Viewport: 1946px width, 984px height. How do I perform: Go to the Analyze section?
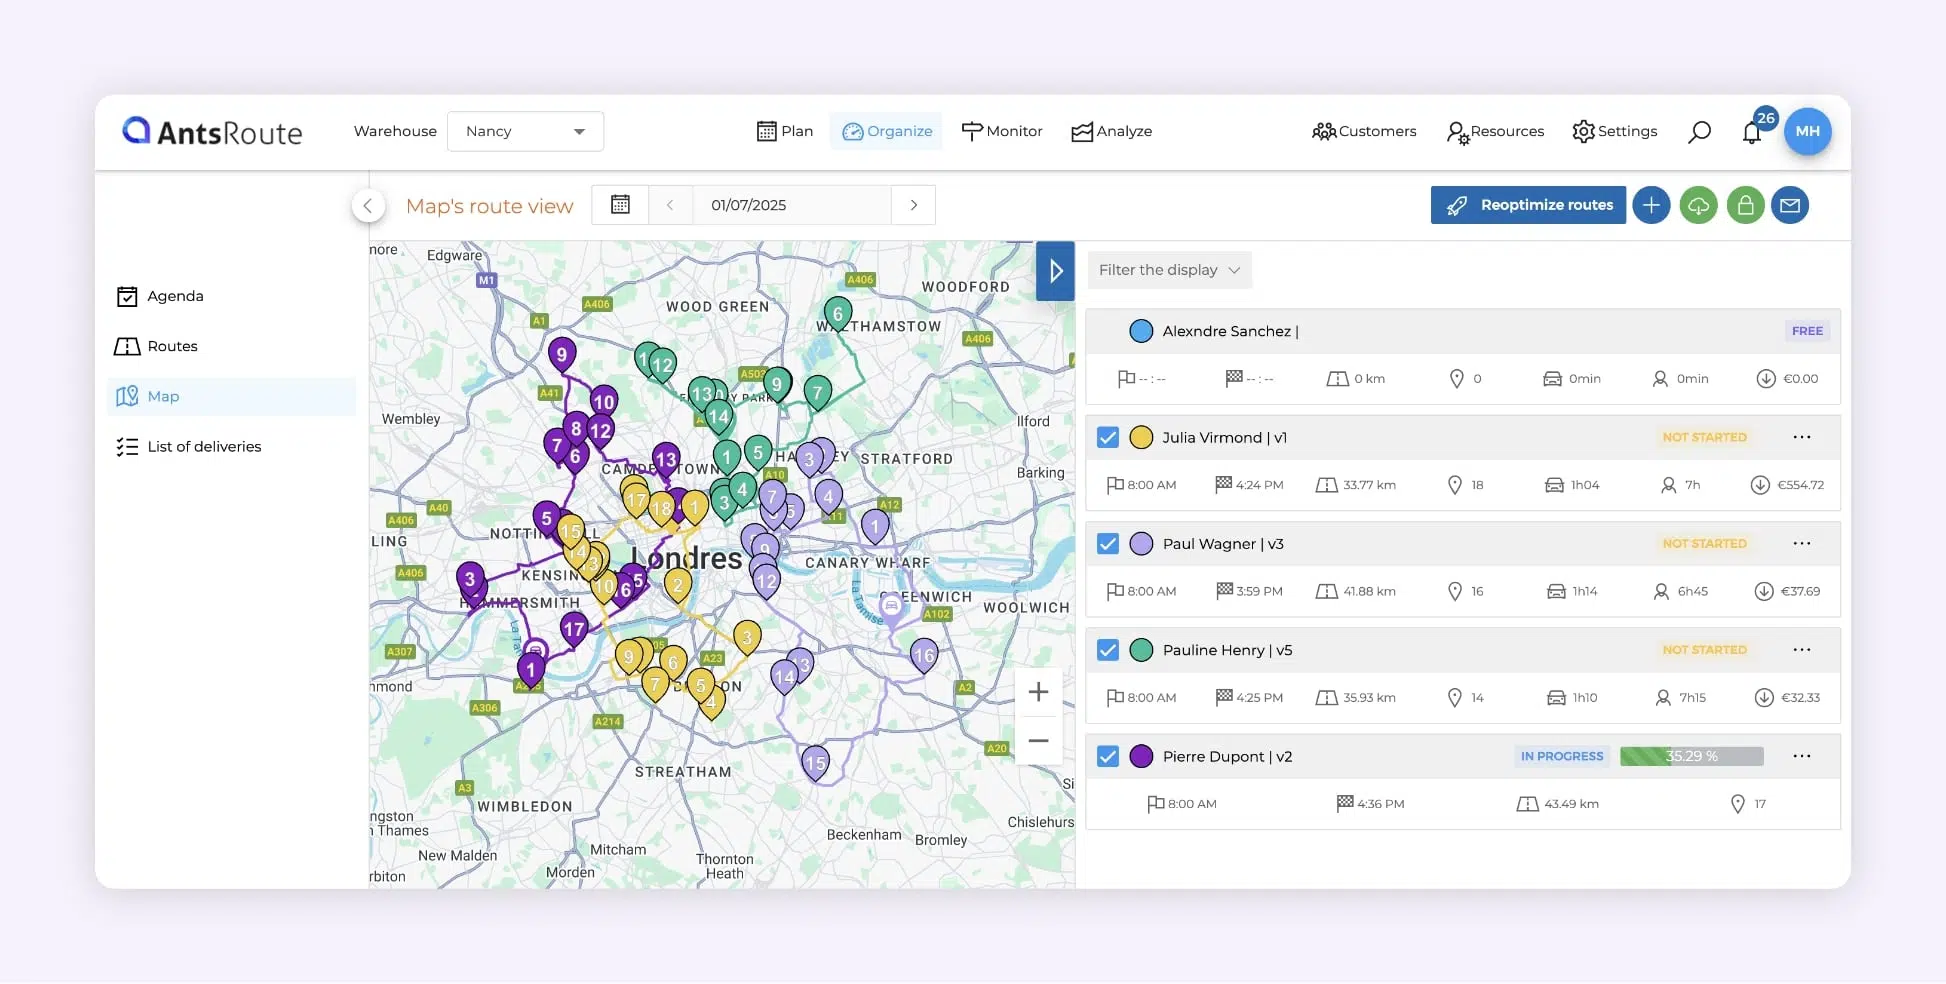(x=1111, y=131)
